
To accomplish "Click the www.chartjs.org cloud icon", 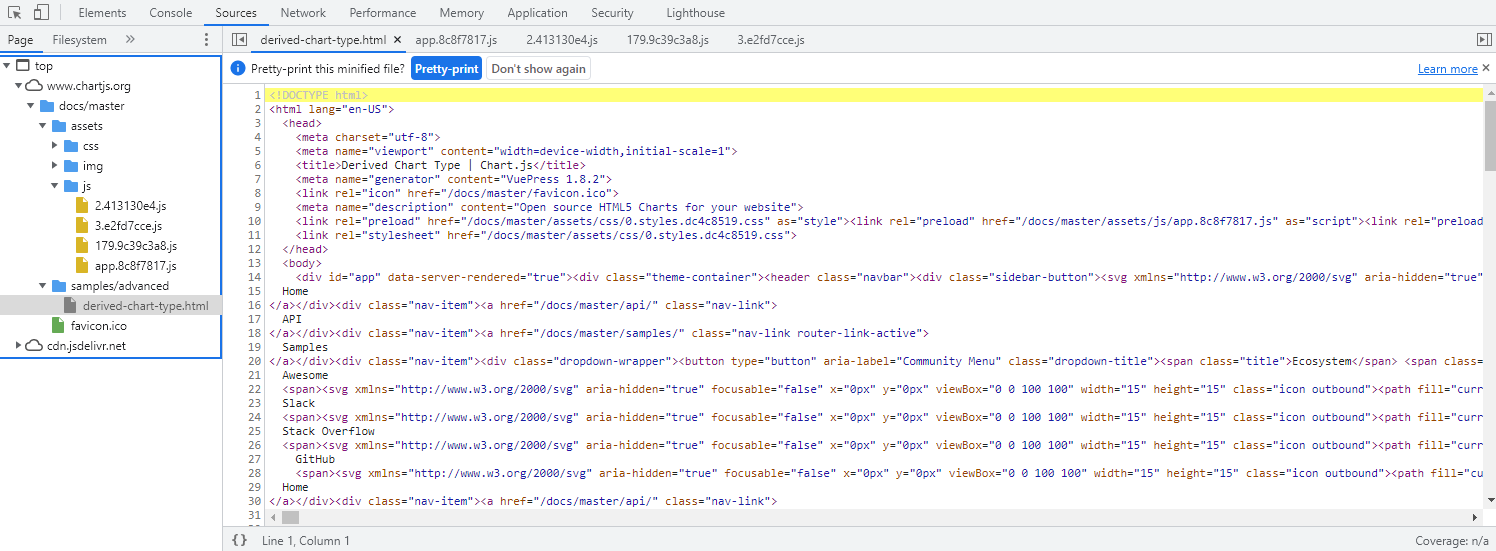I will [34, 86].
